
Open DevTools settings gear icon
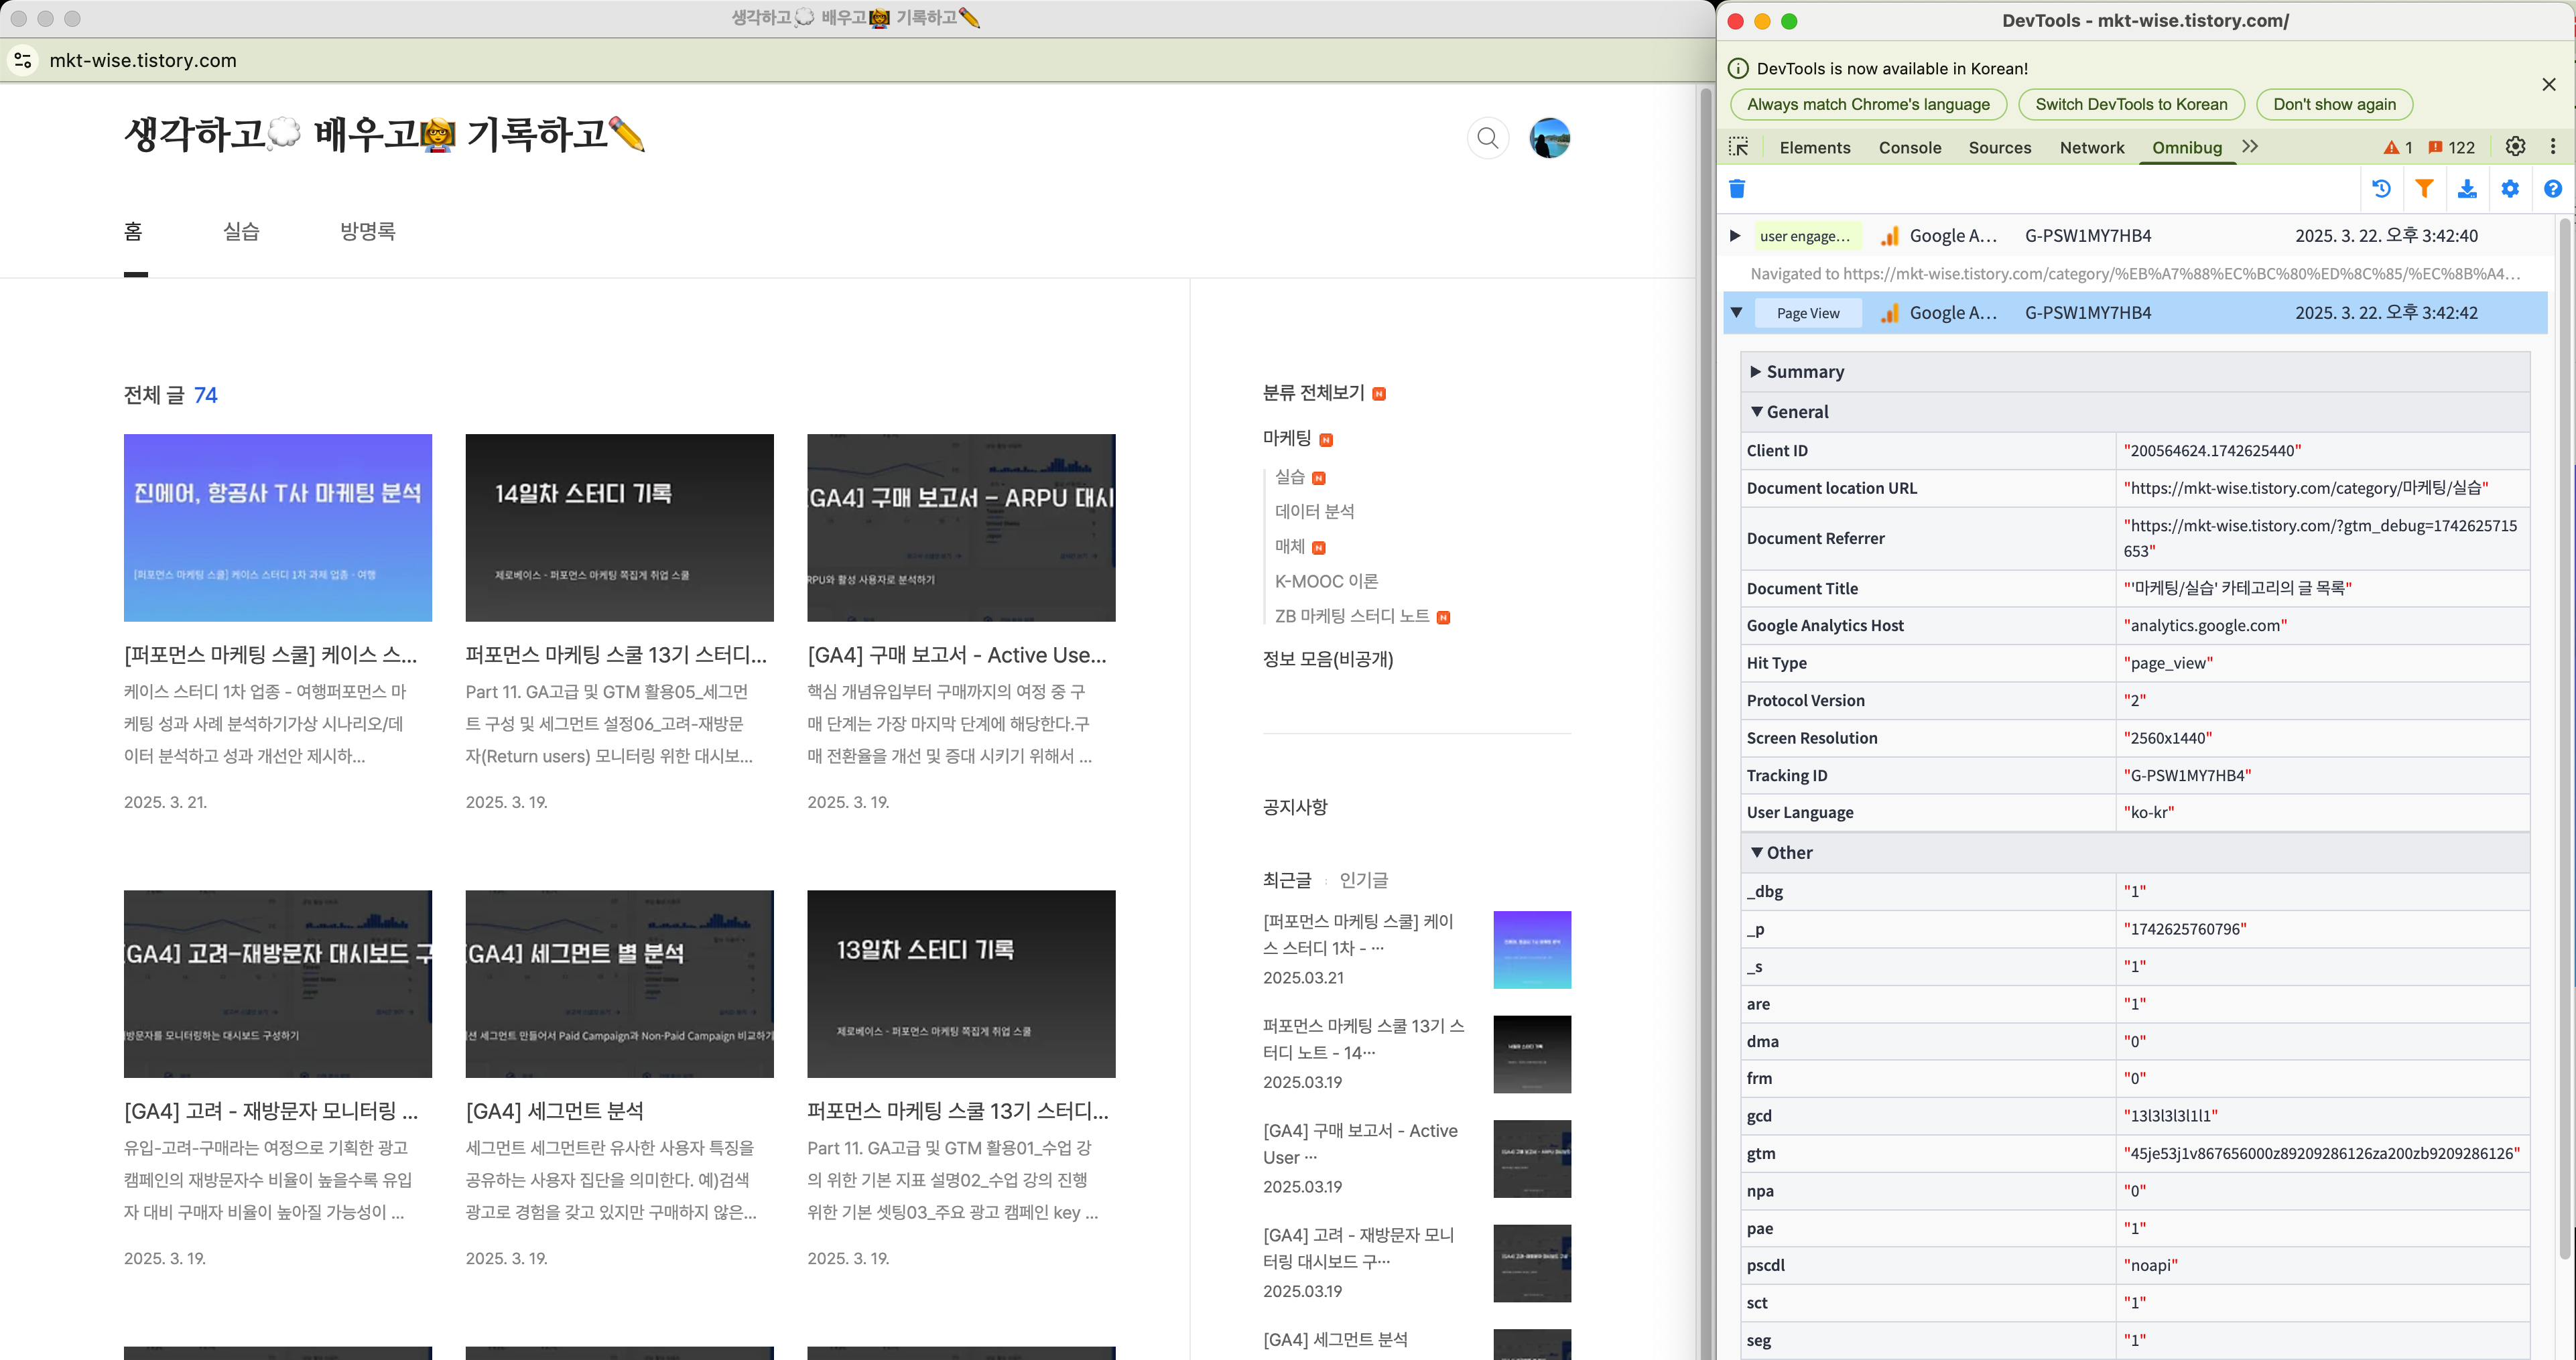pos(2515,147)
